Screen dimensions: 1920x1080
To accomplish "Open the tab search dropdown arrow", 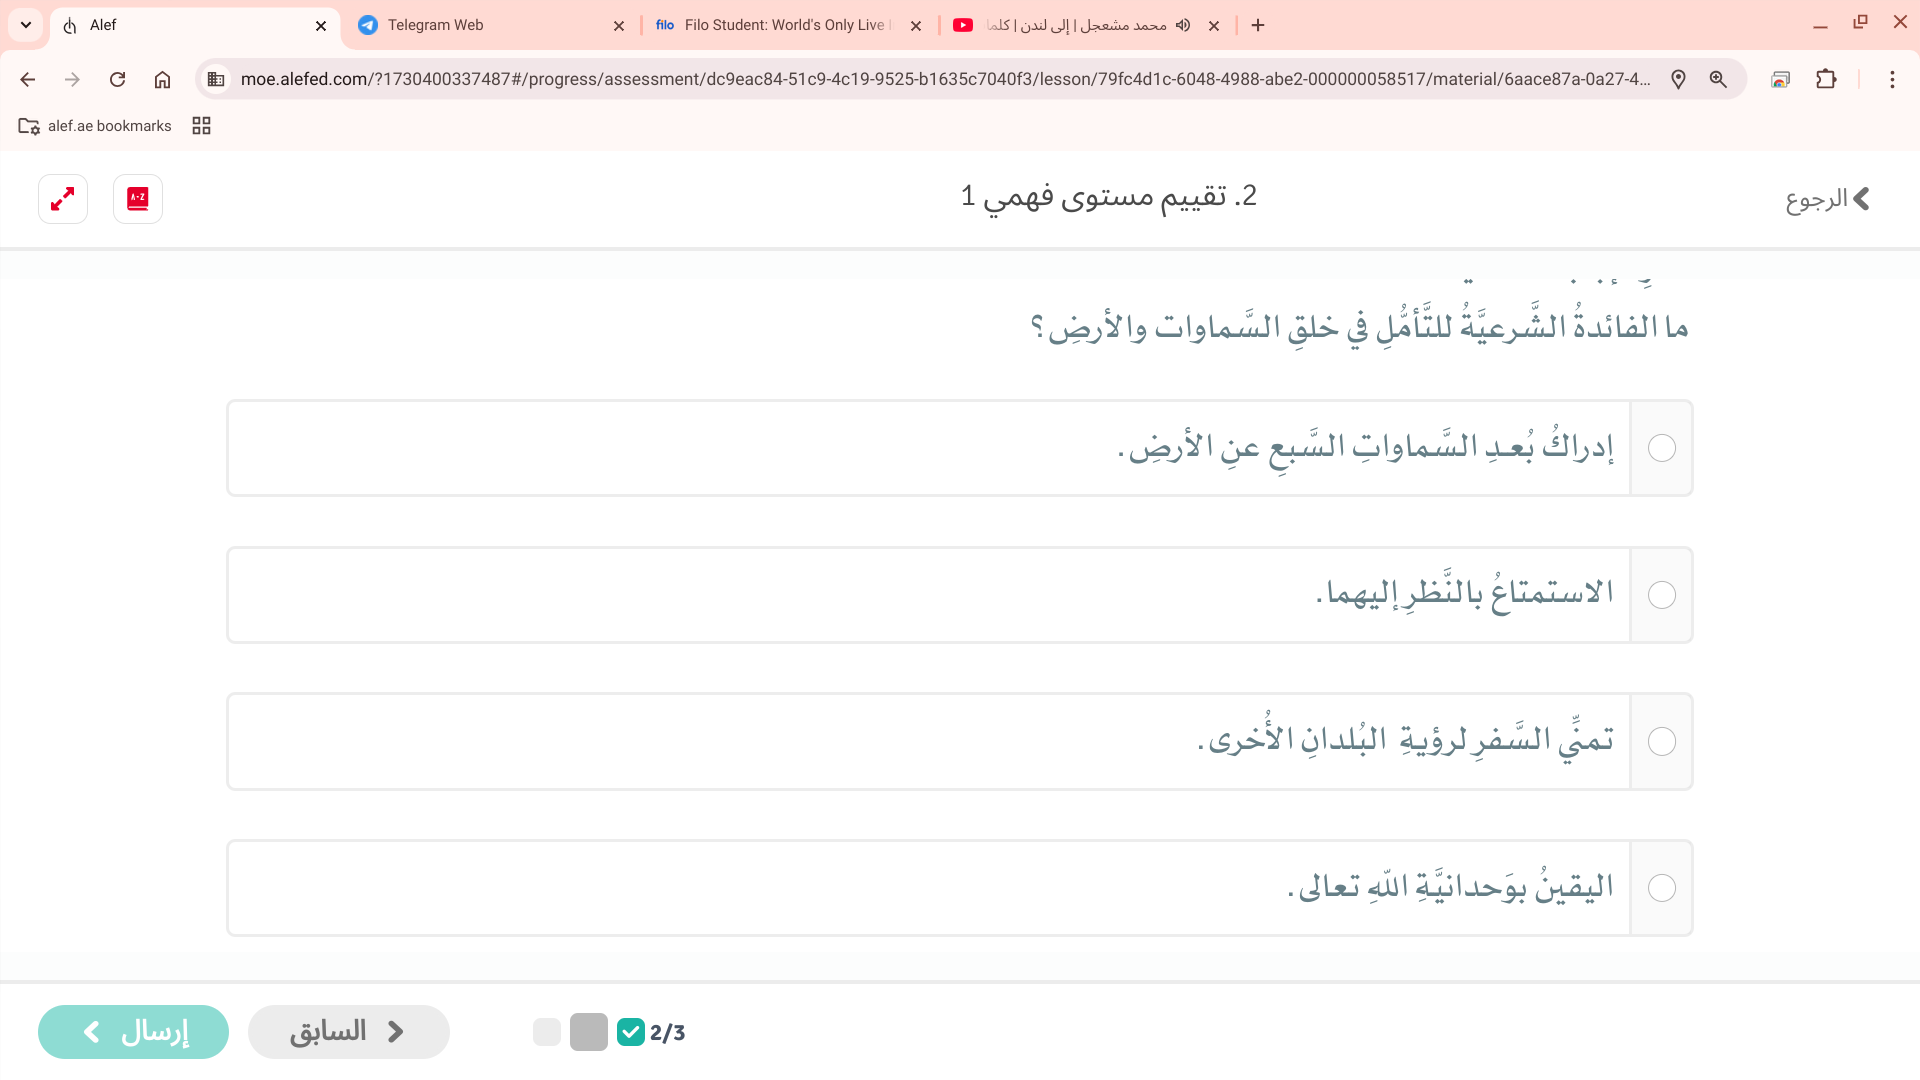I will 26,25.
